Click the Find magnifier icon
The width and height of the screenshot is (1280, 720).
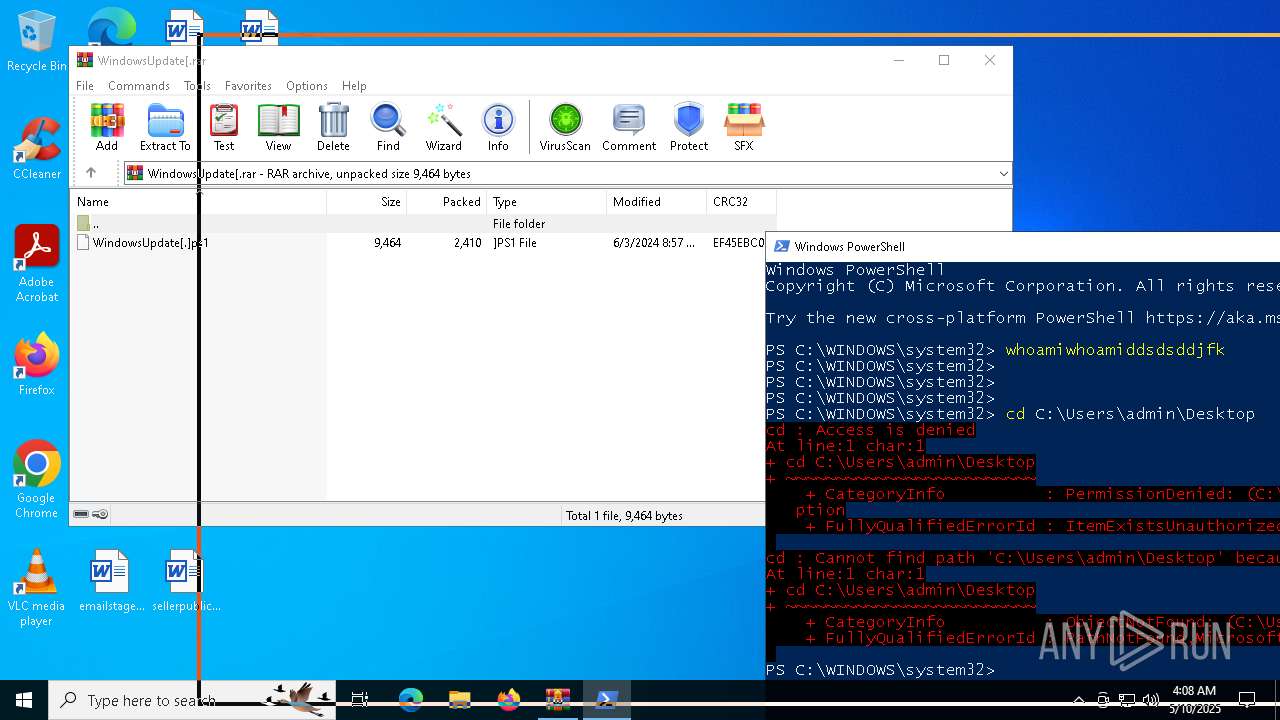click(x=388, y=127)
